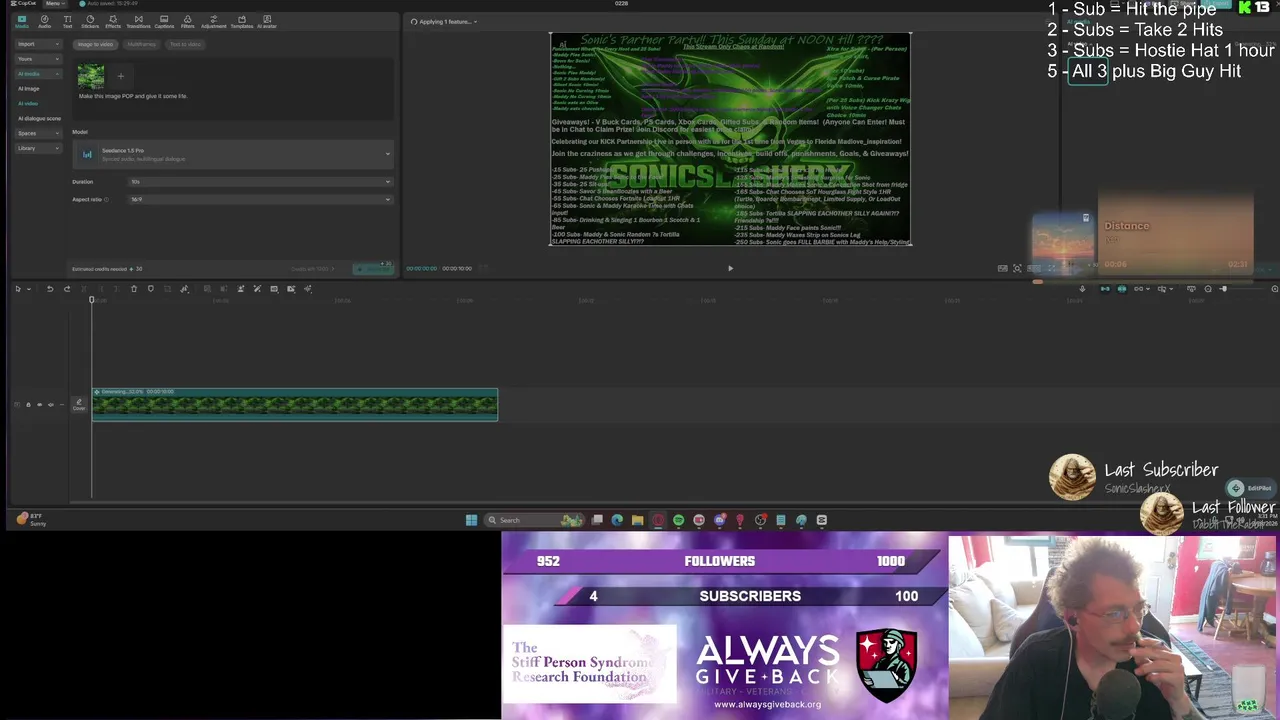Open the Applying feature status dropdown
This screenshot has height=720, width=1280.
coord(443,21)
